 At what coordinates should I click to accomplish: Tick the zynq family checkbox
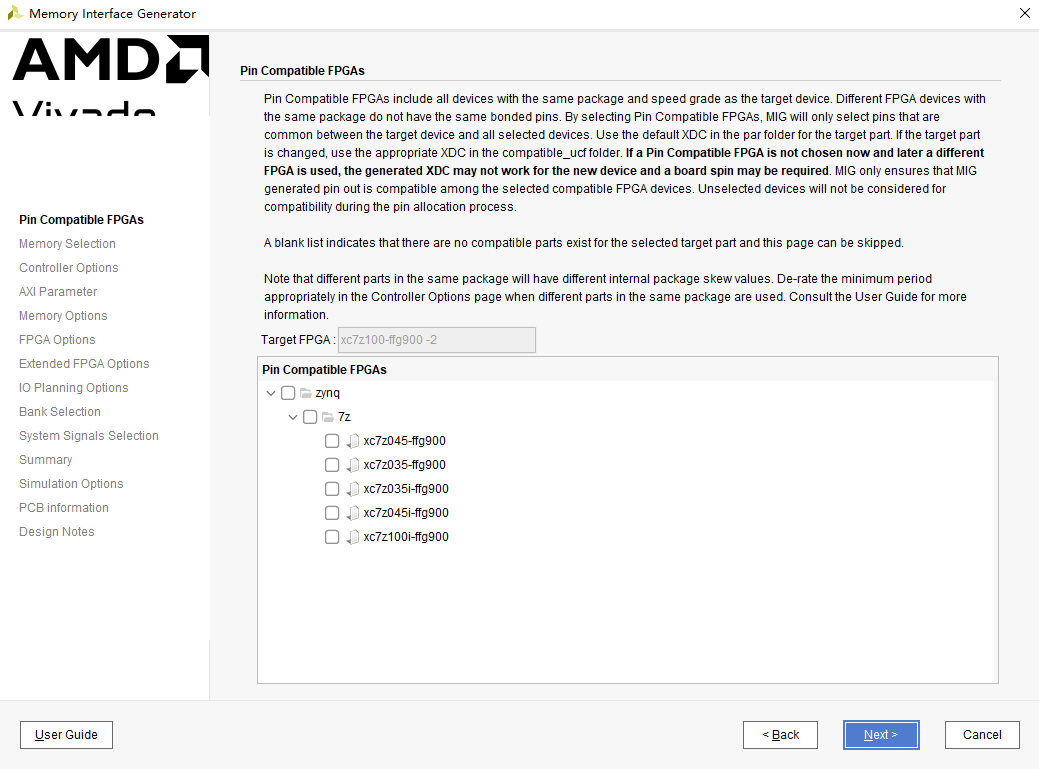click(288, 393)
